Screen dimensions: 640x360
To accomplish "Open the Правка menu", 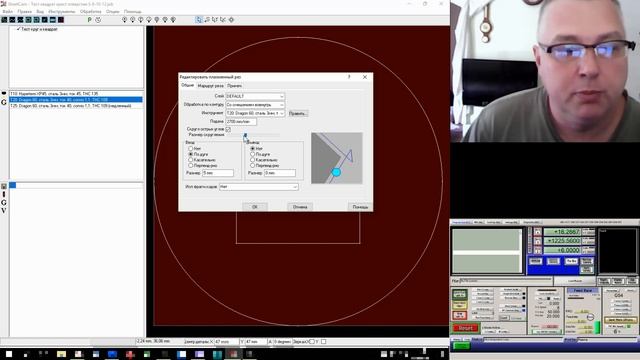I will [x=24, y=11].
